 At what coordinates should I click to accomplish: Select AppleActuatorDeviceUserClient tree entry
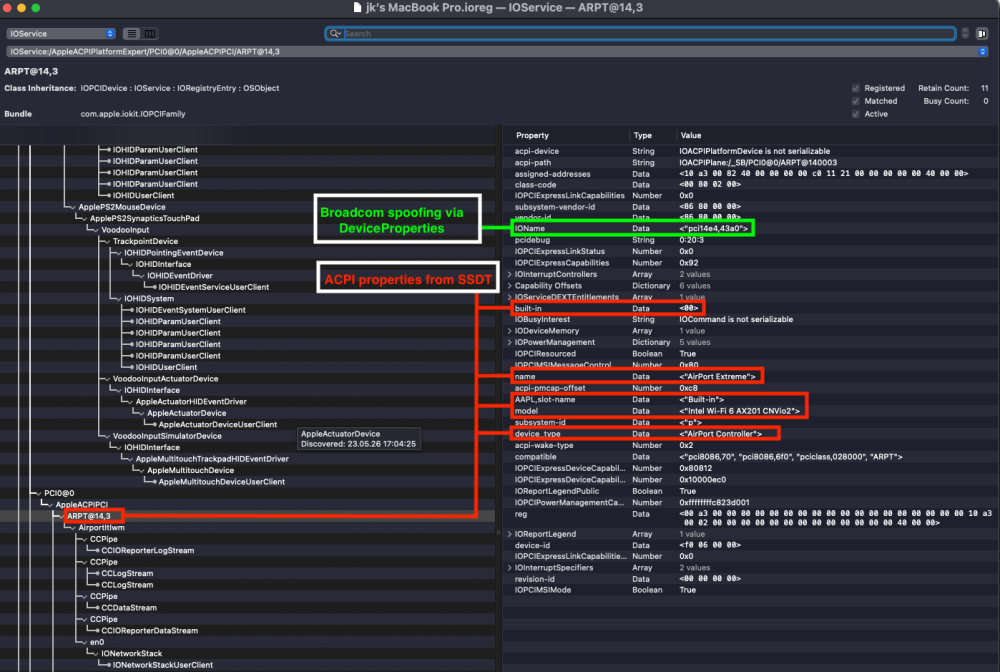[x=217, y=425]
